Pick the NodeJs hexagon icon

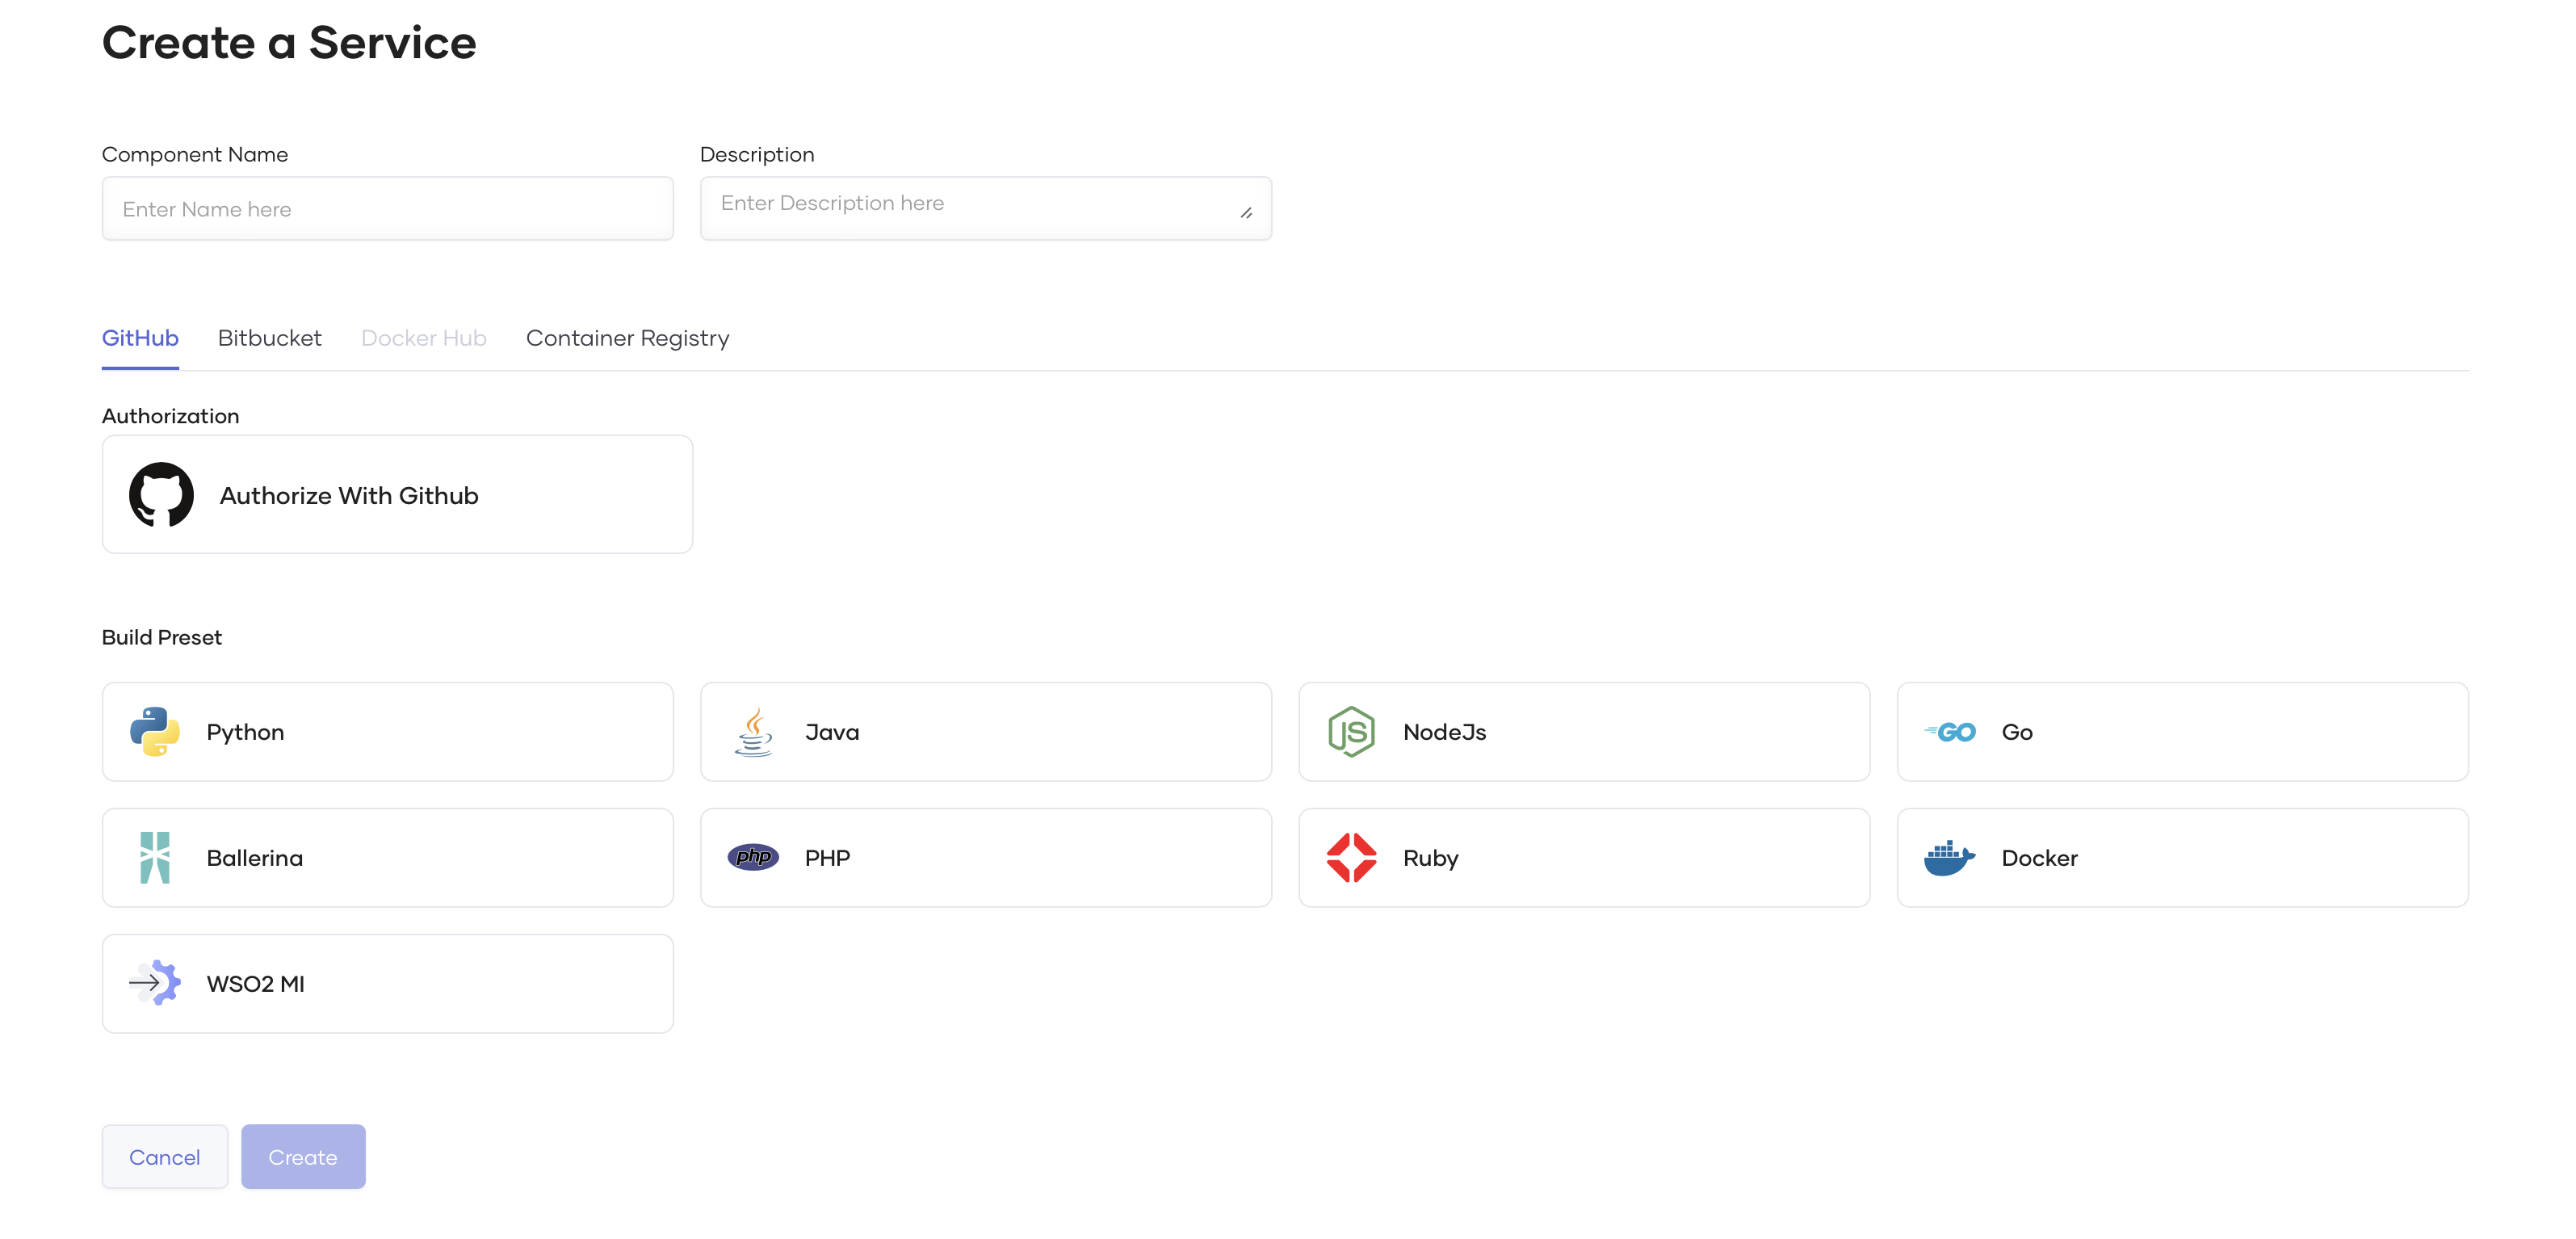tap(1351, 732)
